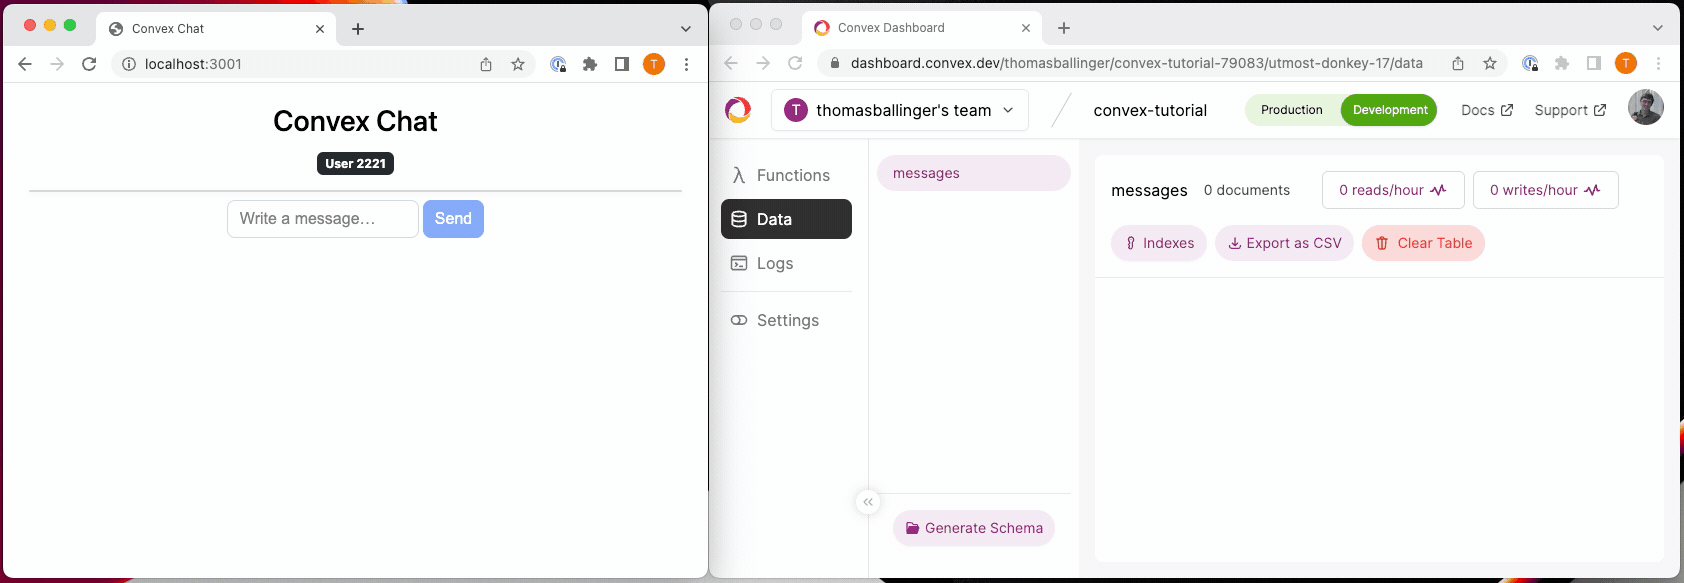The image size is (1684, 583).
Task: Select the Convex Chat browser tab
Action: click(216, 29)
